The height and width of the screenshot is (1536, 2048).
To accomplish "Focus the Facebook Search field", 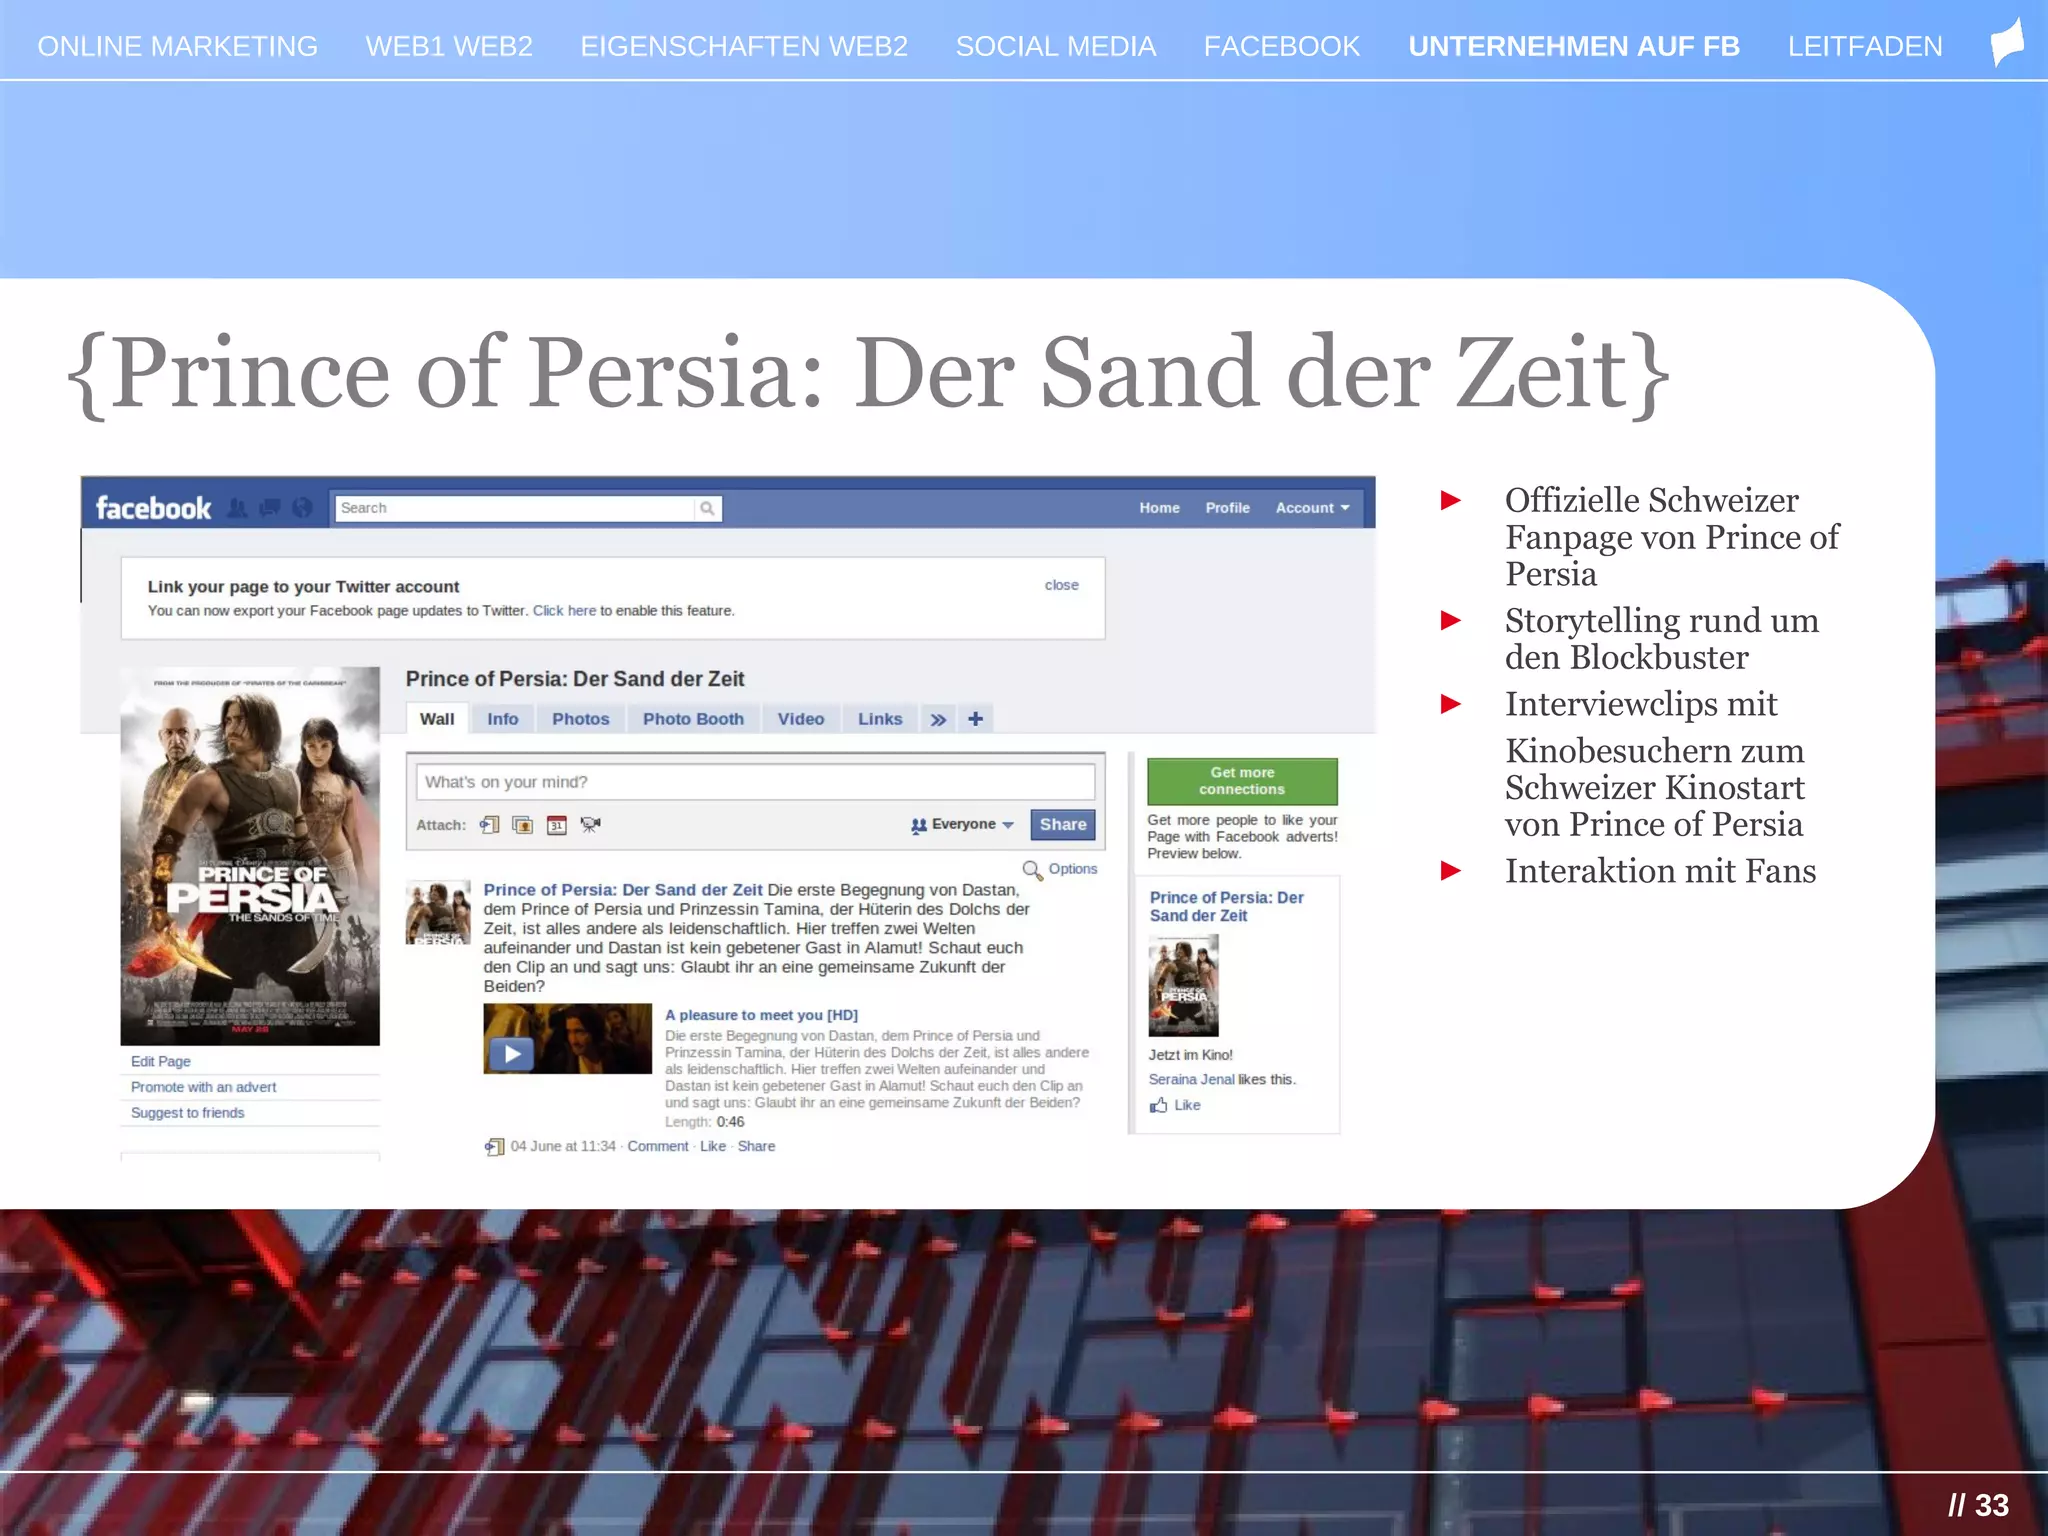I will (515, 508).
